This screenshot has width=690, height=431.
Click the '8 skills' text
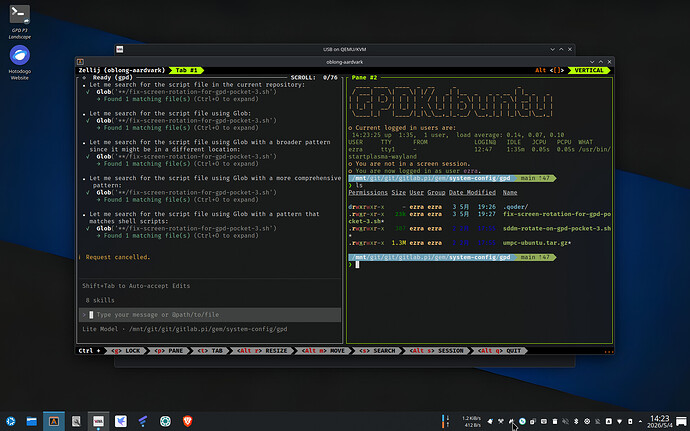tap(100, 300)
